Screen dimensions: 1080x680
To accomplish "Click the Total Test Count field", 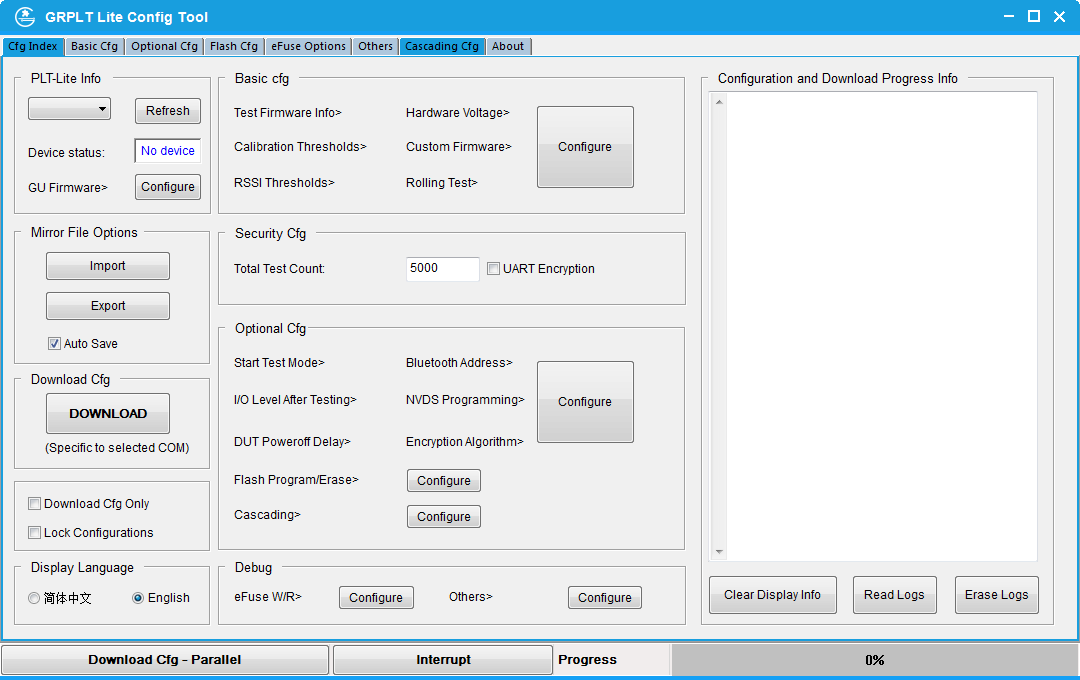I will (442, 269).
